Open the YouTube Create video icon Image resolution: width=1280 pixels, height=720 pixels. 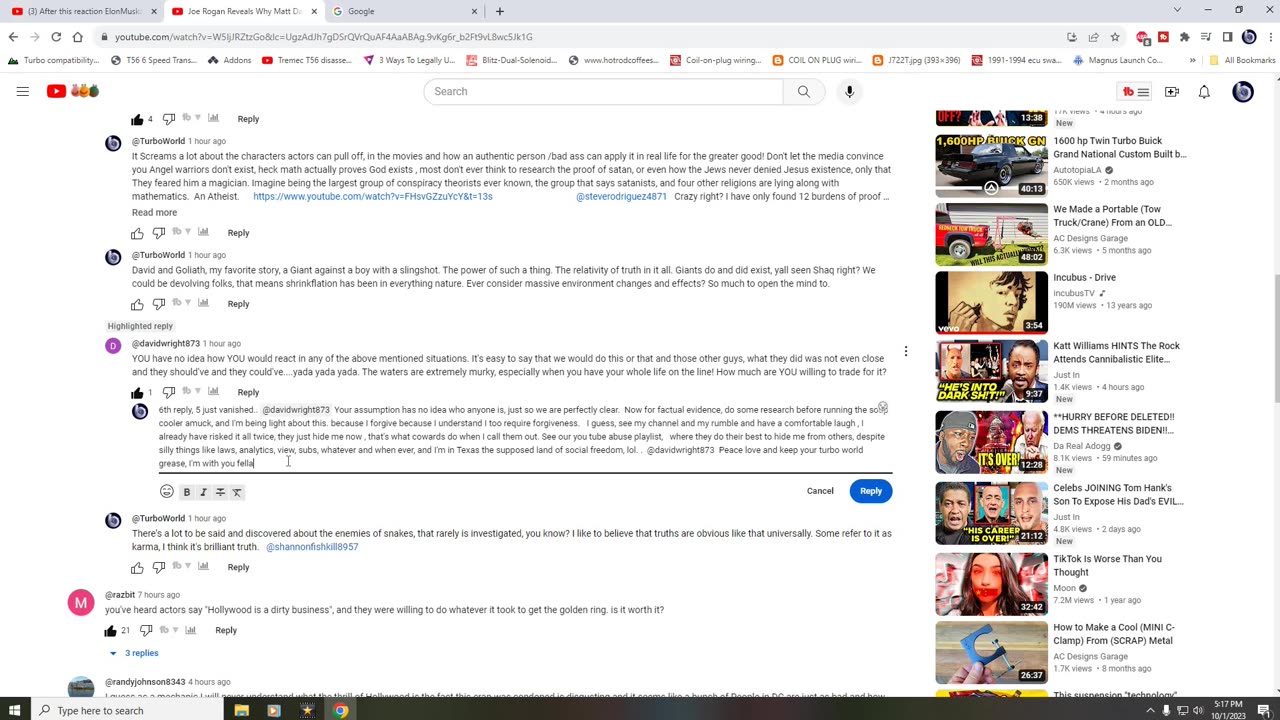[x=1171, y=91]
